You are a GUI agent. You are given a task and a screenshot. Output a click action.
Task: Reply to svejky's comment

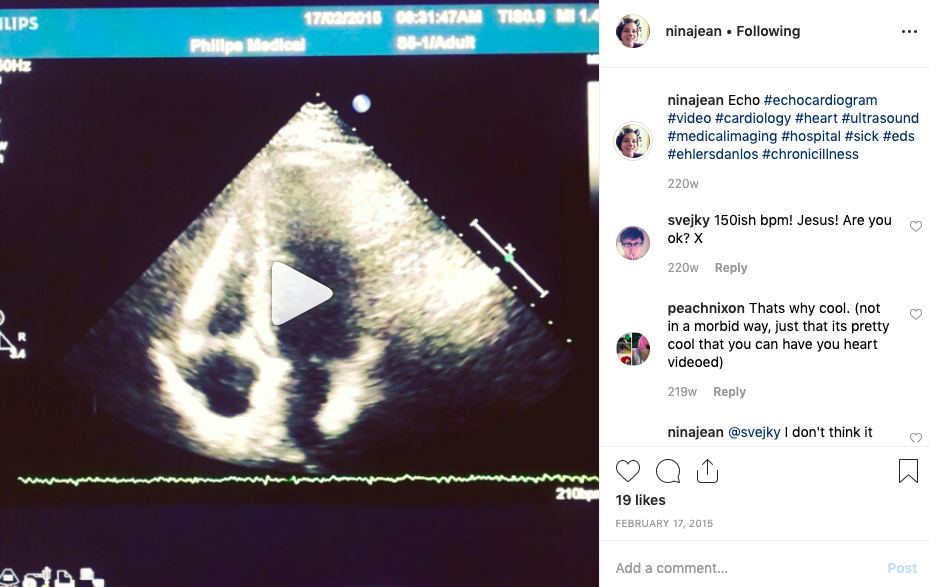click(x=731, y=268)
